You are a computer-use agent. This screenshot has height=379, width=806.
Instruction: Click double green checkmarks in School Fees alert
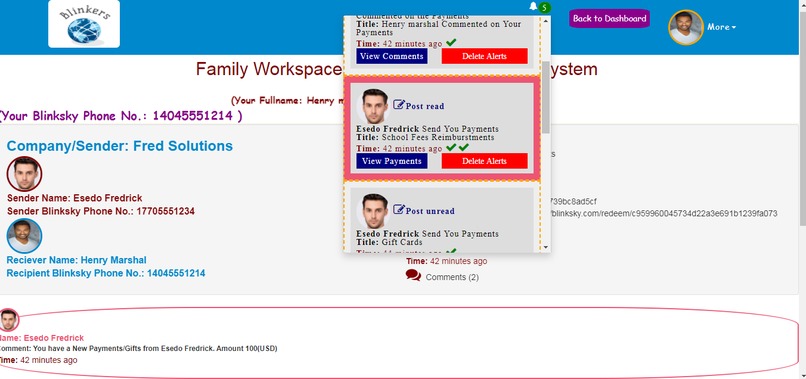pos(457,148)
